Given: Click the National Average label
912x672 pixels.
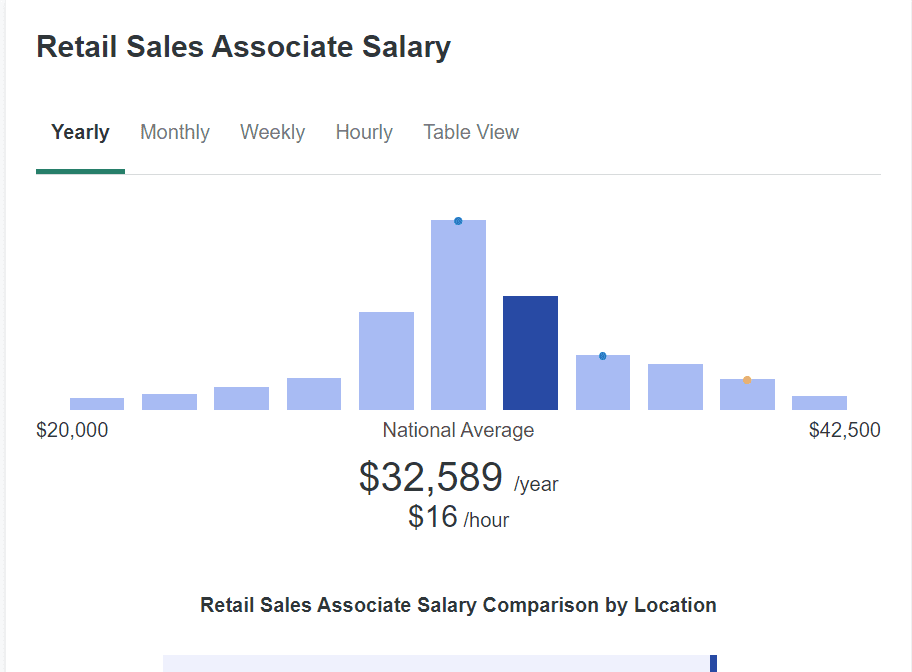Looking at the screenshot, I should click(x=458, y=430).
